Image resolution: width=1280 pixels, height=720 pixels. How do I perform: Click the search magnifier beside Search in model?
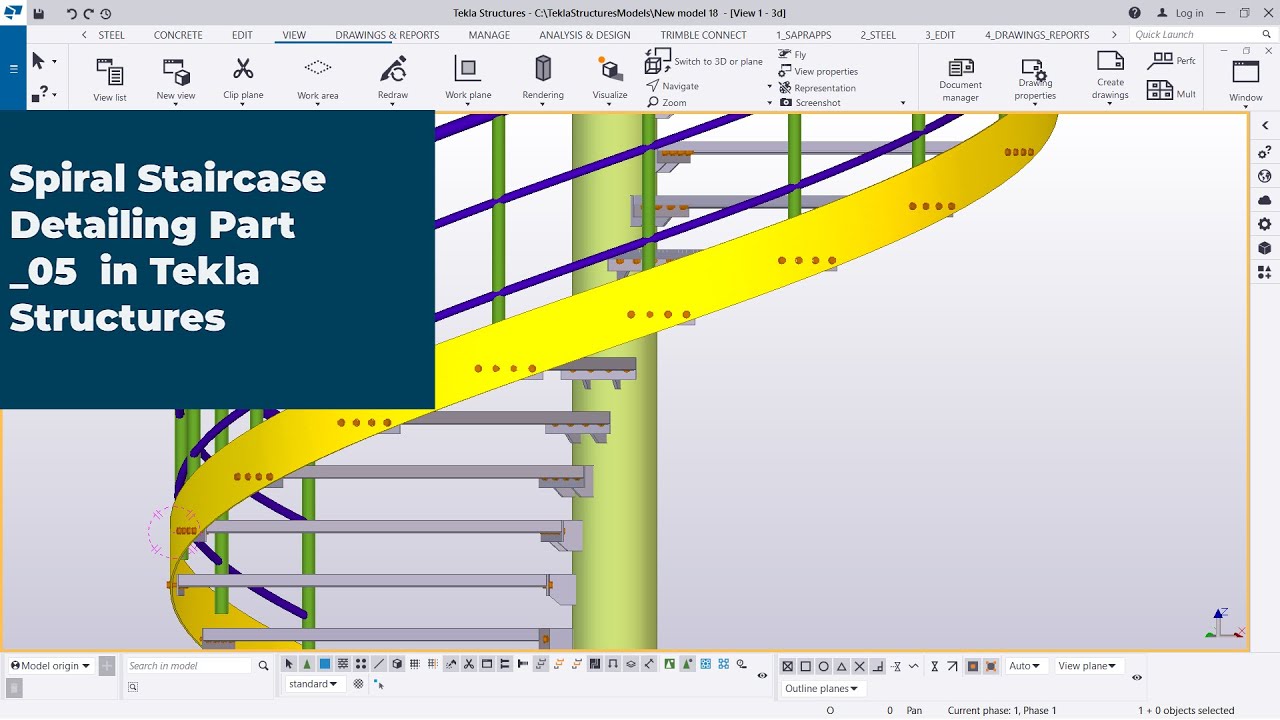[x=264, y=666]
